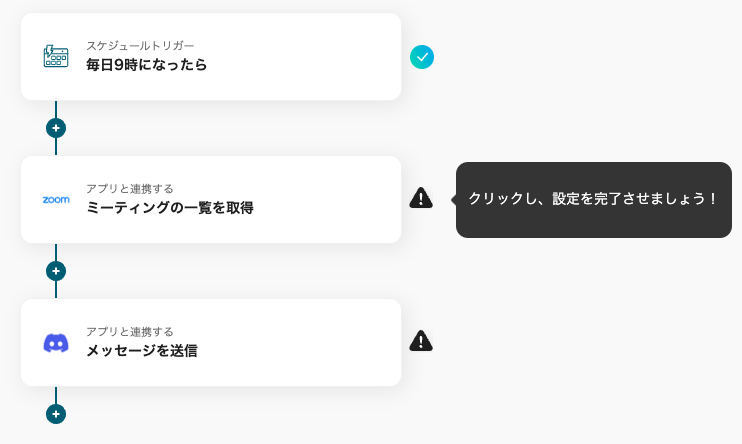Select the ミーティングの一覧を取得 title text
Viewport: 742px width, 444px height.
pyautogui.click(x=170, y=207)
